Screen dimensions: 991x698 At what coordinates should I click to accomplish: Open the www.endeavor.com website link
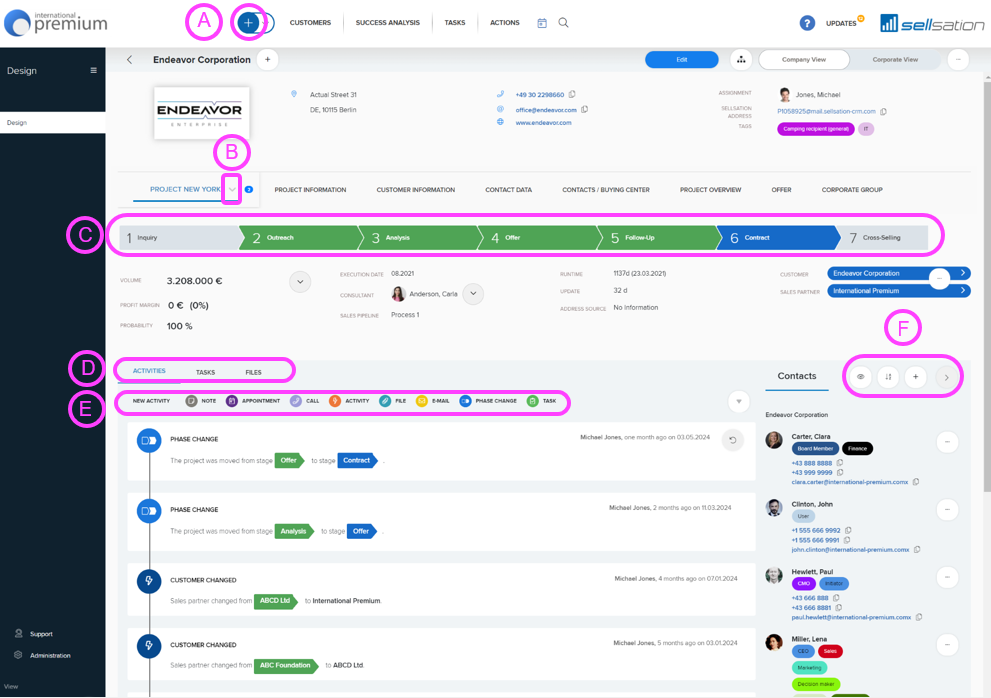tap(544, 123)
